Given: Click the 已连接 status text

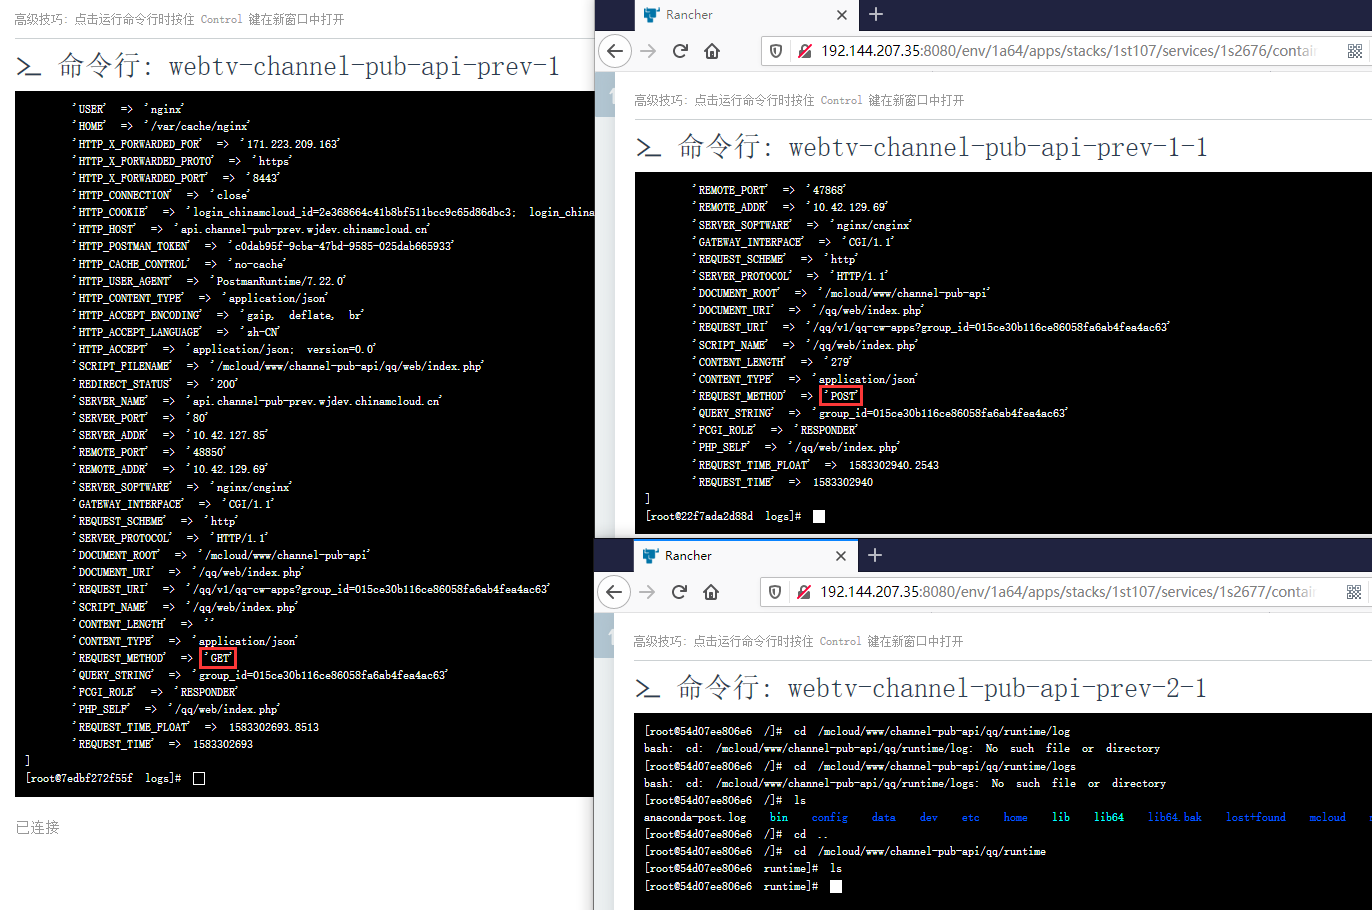Looking at the screenshot, I should coord(38,827).
